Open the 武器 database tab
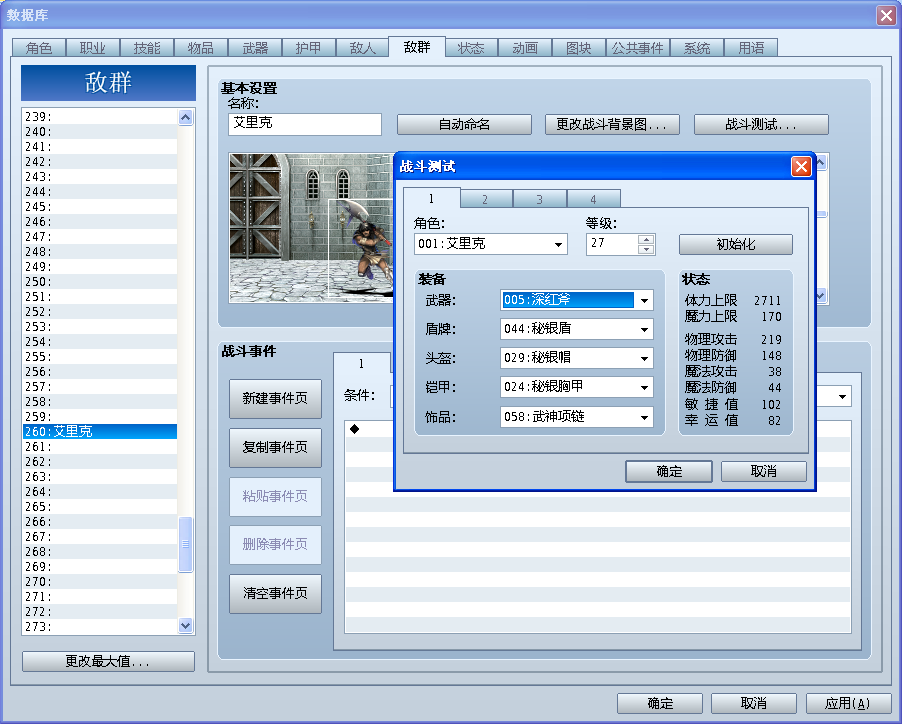Viewport: 902px width, 724px height. [255, 48]
